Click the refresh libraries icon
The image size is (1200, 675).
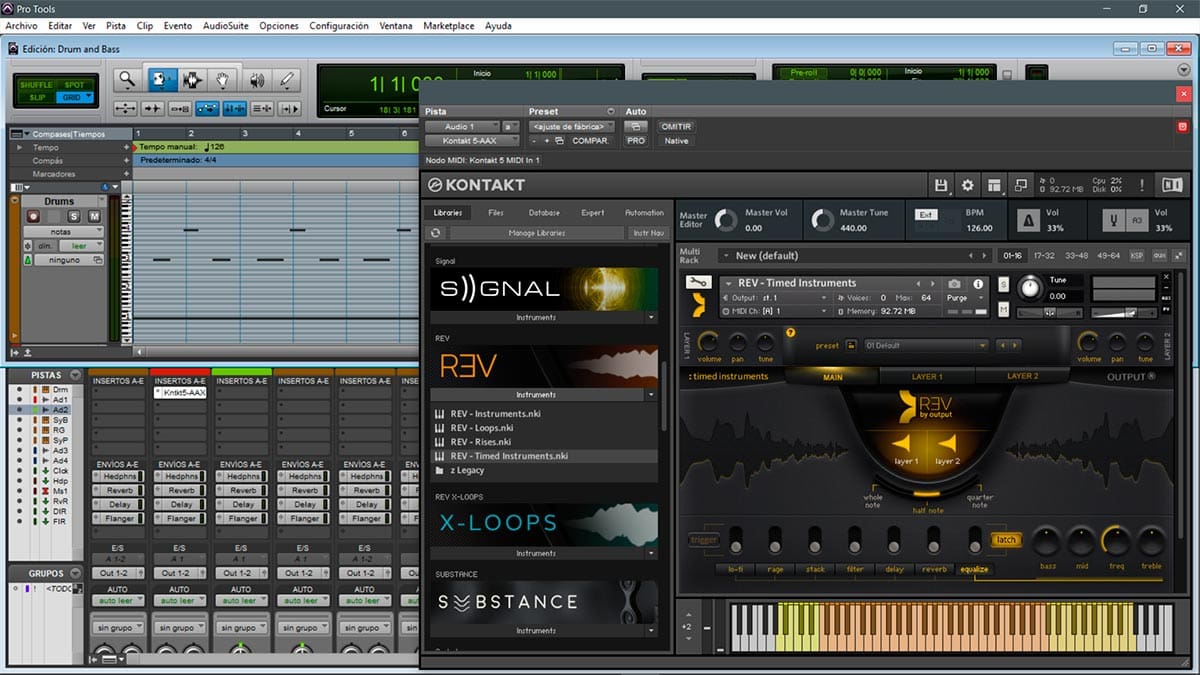tap(435, 233)
